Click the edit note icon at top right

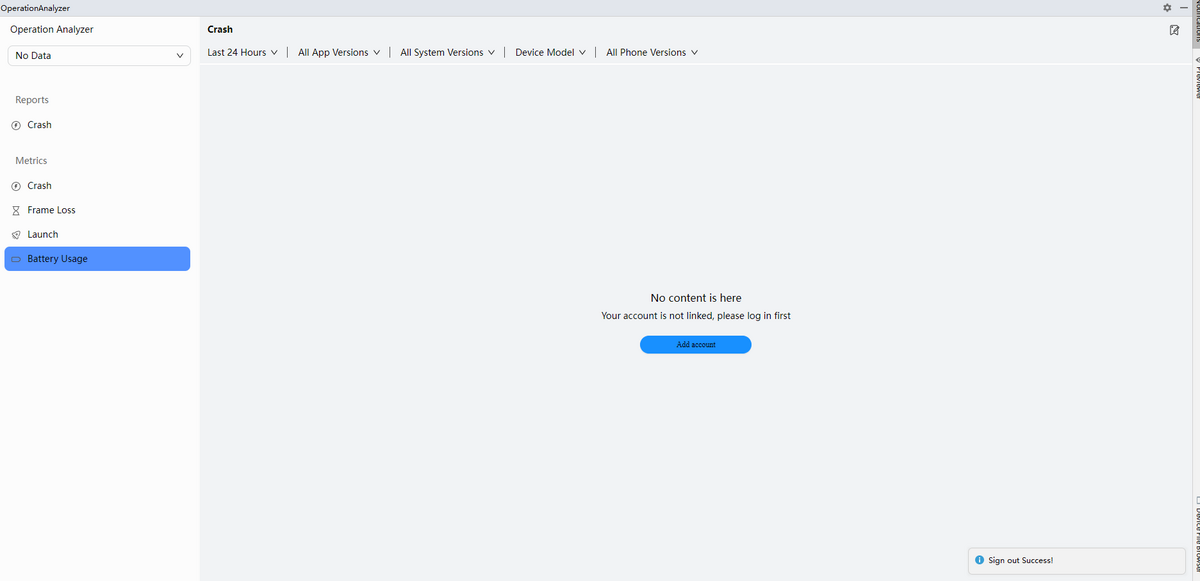(1174, 30)
